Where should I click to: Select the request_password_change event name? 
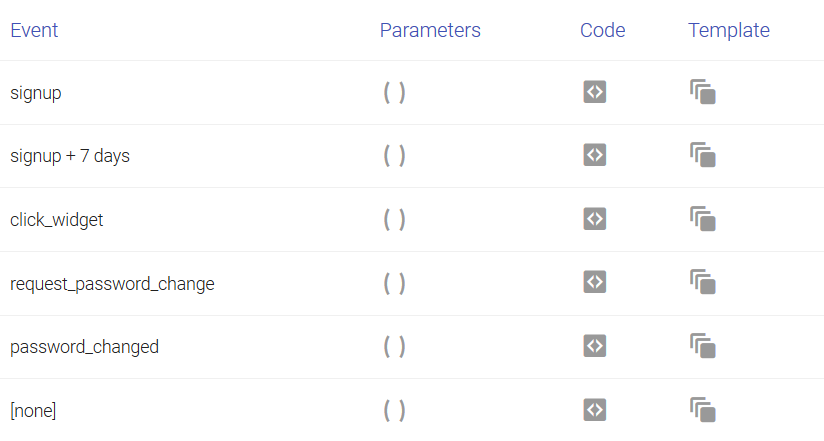[112, 284]
